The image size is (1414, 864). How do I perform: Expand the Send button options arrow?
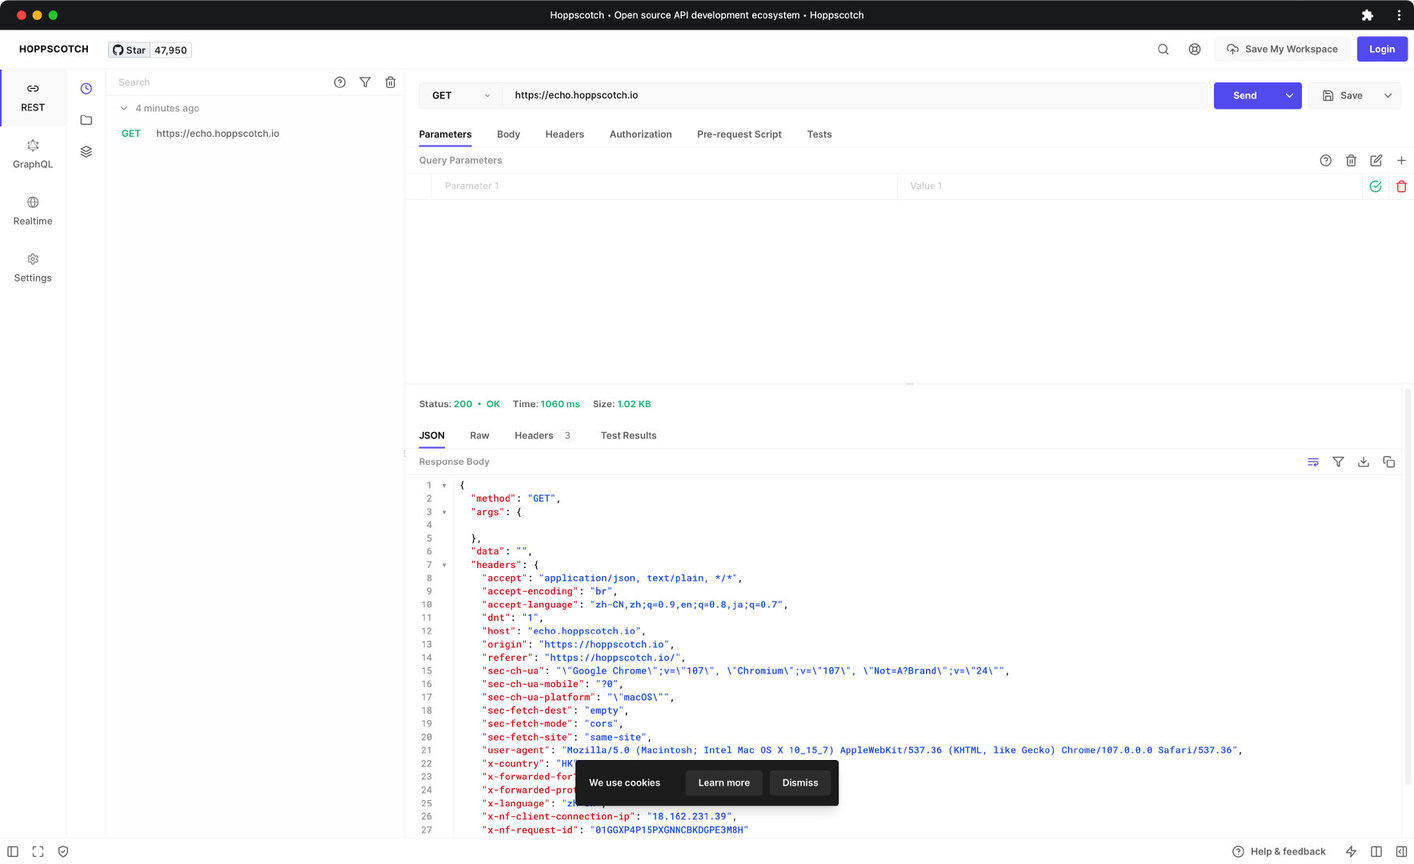pos(1289,96)
